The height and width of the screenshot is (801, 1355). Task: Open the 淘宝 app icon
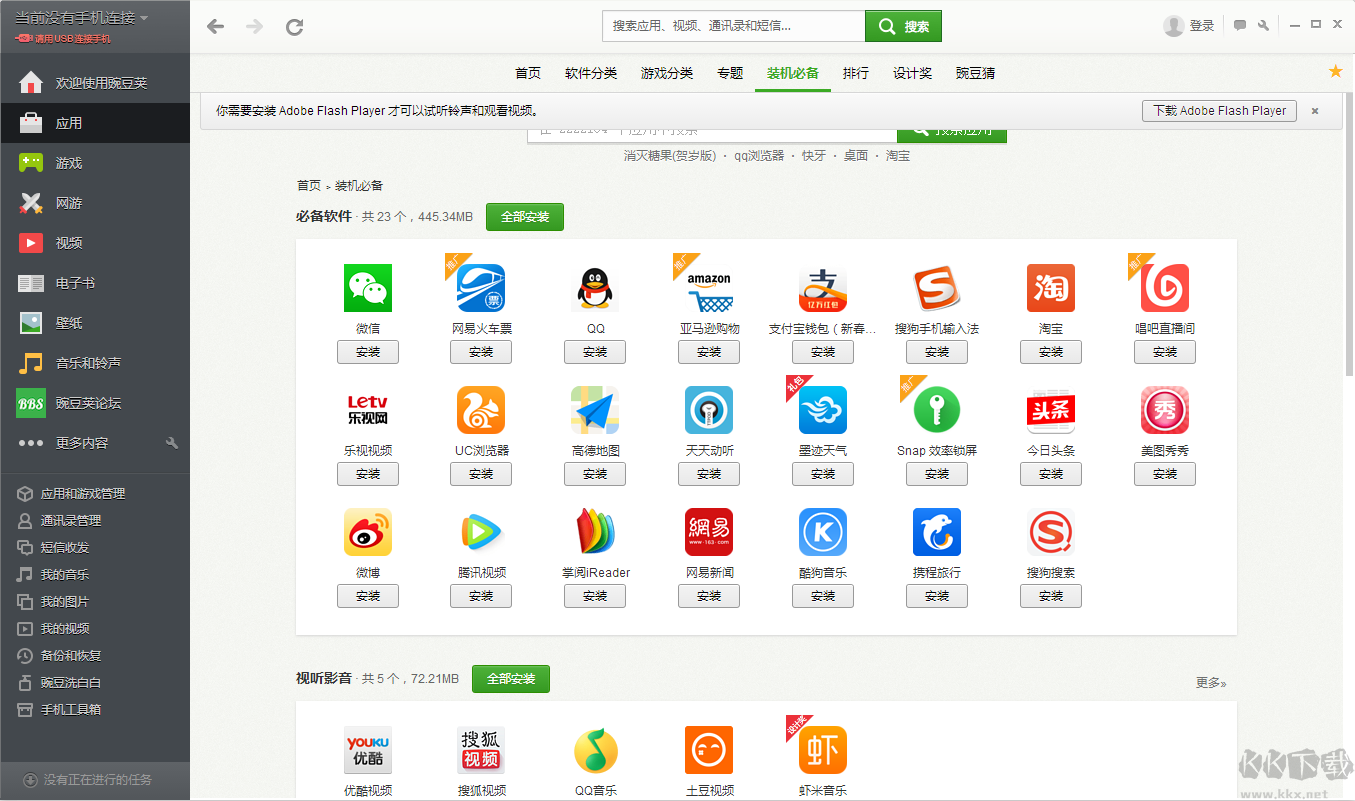(x=1051, y=288)
